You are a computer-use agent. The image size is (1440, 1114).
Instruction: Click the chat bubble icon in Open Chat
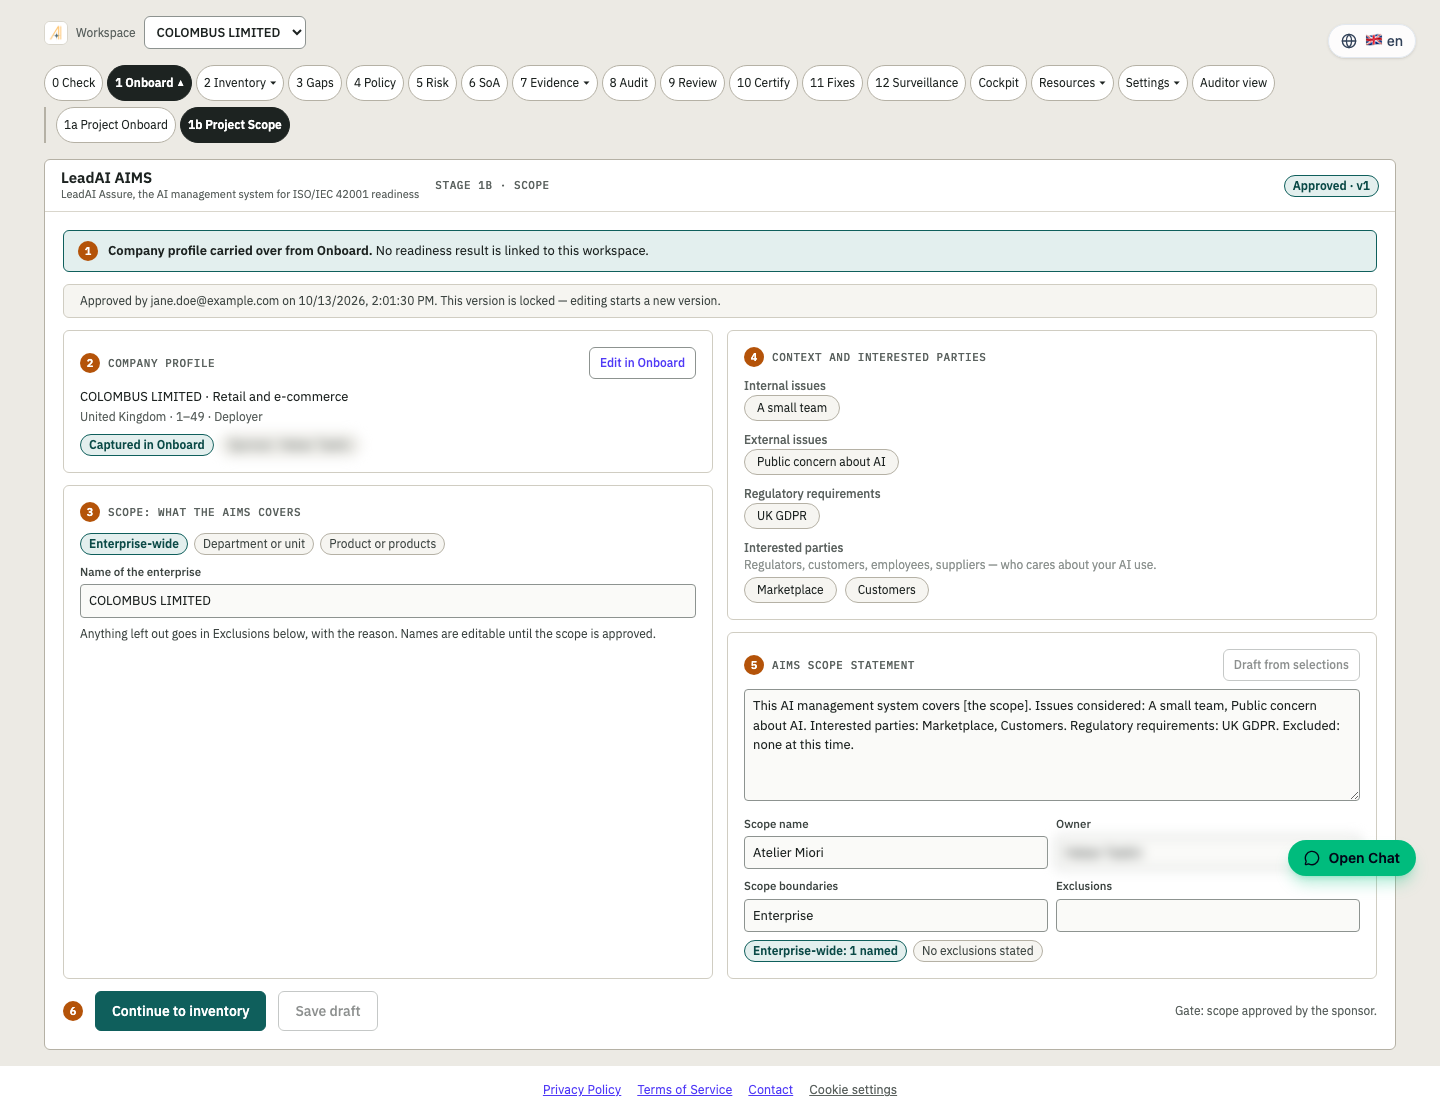1312,858
